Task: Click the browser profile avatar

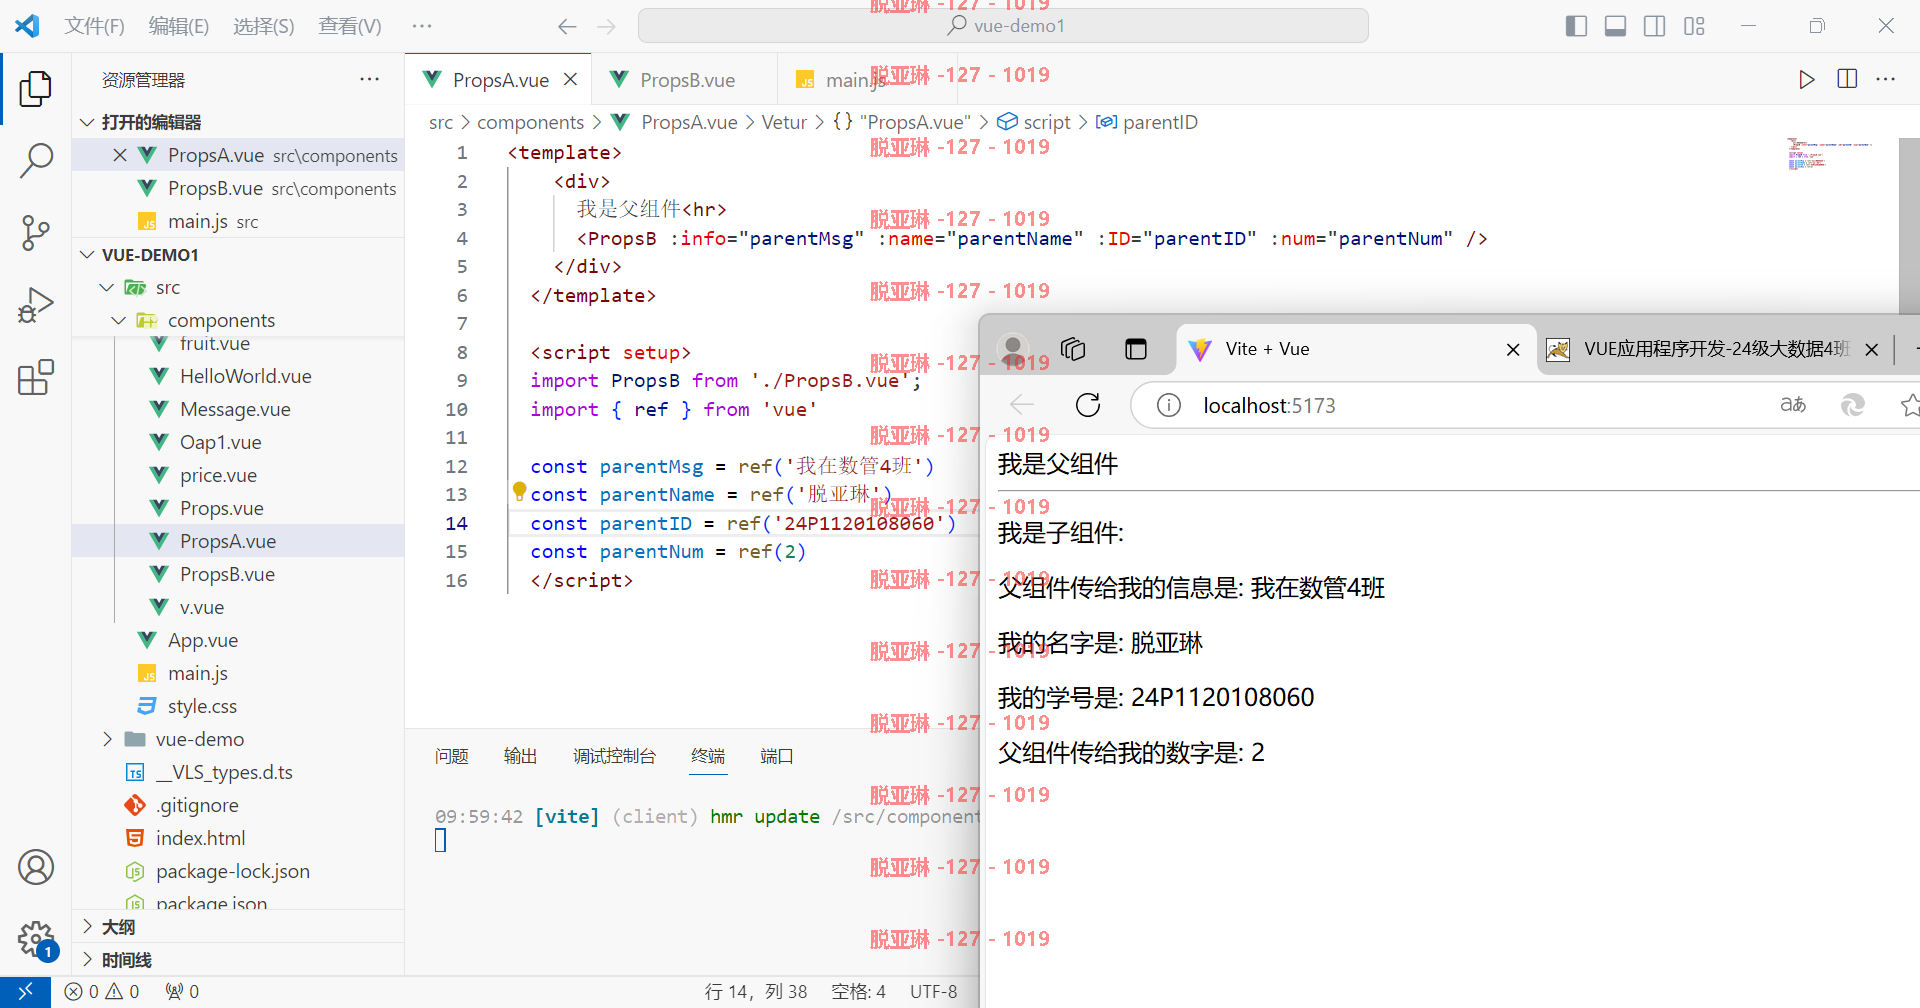Action: [x=1013, y=349]
